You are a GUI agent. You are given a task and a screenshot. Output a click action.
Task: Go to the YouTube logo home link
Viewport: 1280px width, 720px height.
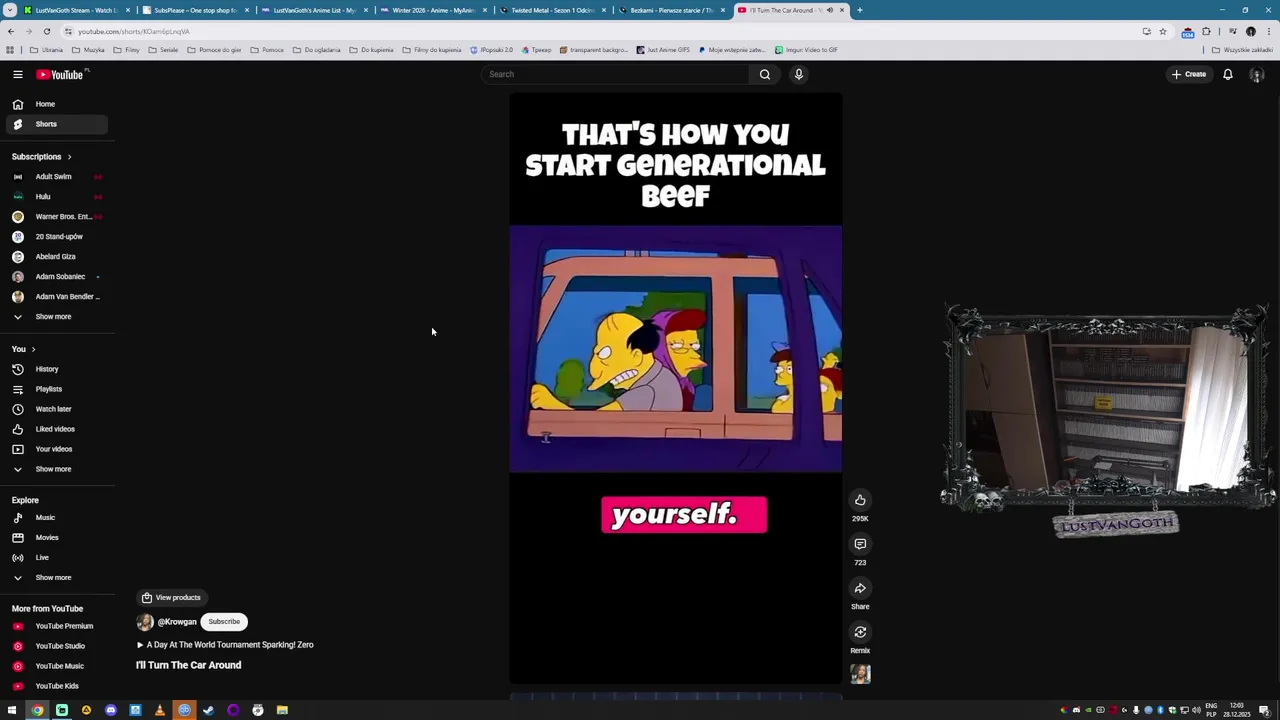[x=60, y=74]
